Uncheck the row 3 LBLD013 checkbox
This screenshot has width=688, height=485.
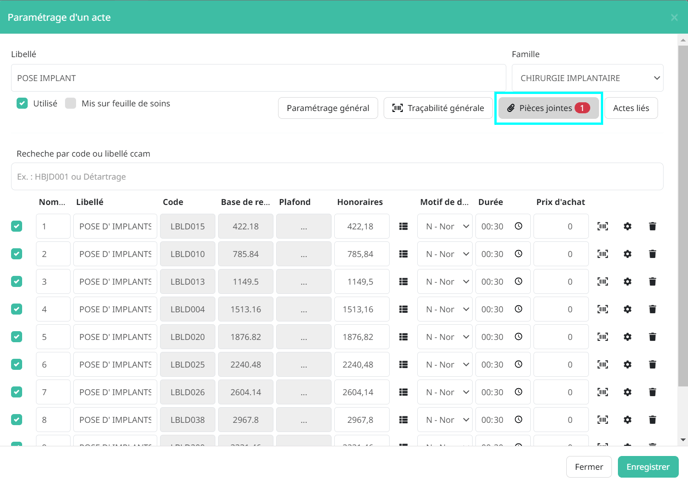tap(17, 282)
